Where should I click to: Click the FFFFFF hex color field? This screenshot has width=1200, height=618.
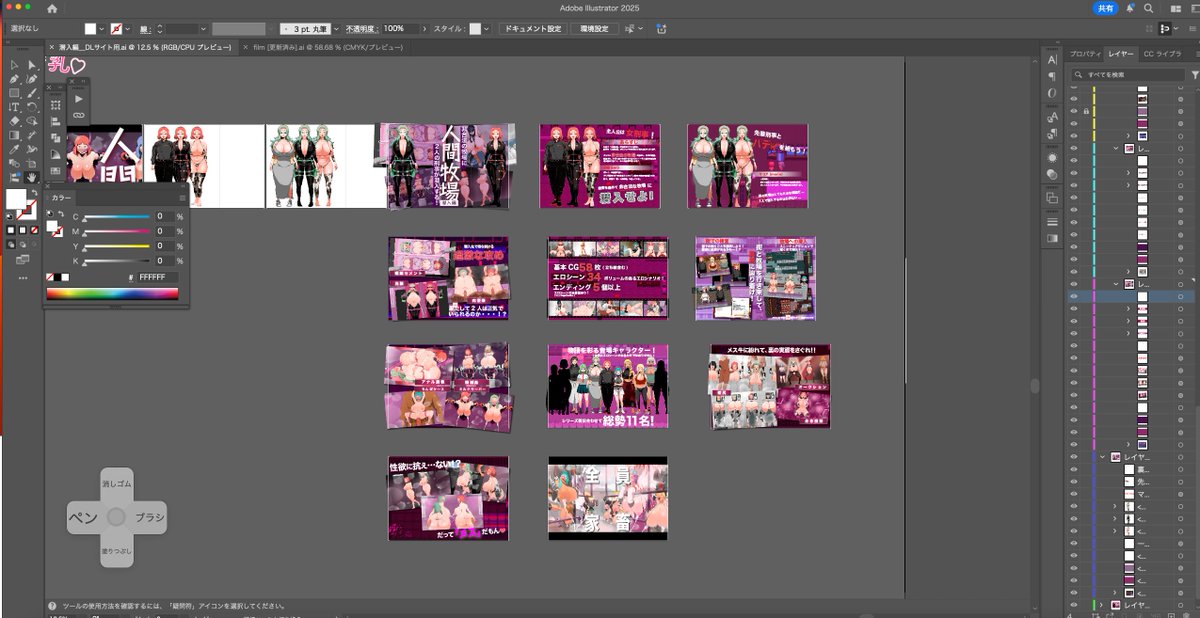(158, 277)
